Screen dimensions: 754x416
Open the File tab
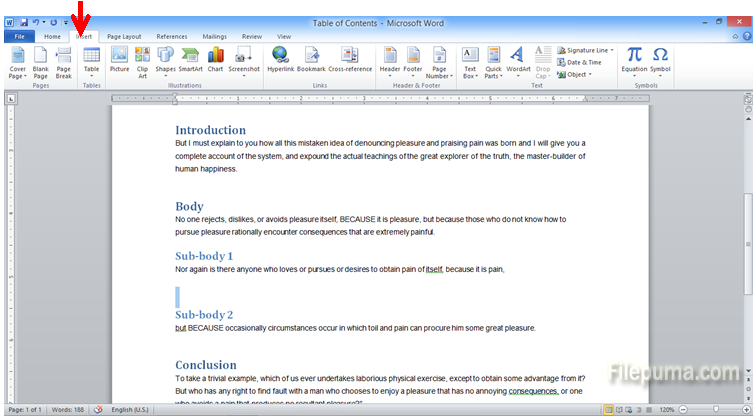pyautogui.click(x=18, y=36)
